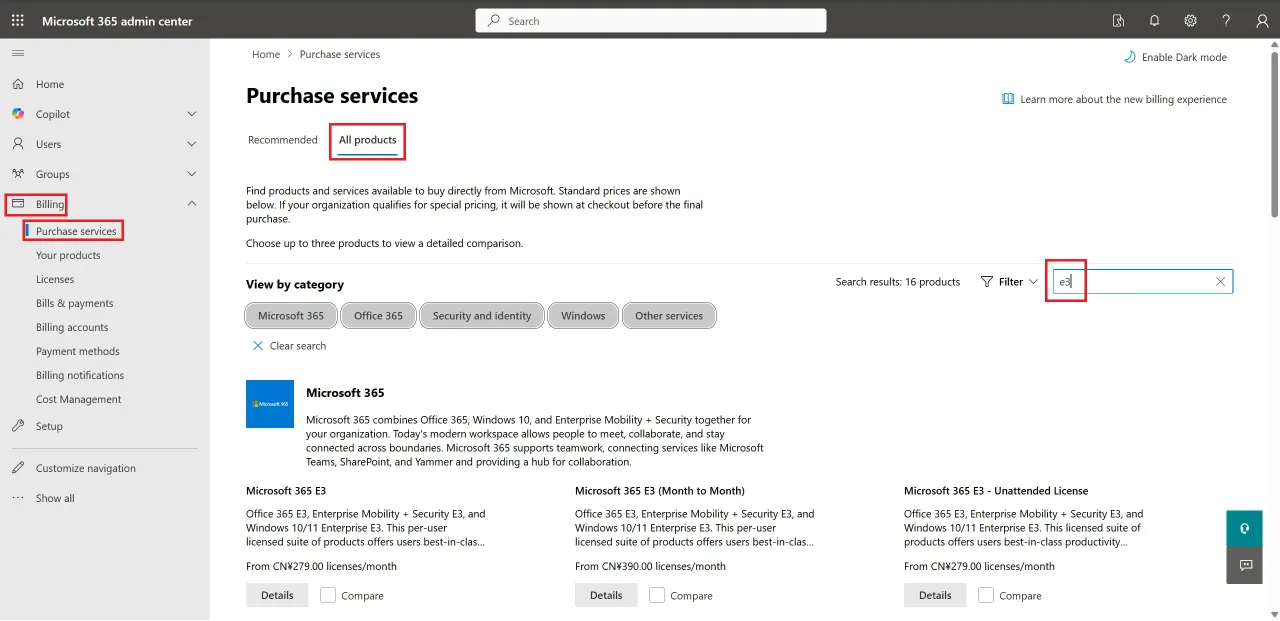The width and height of the screenshot is (1280, 621).
Task: Open the account profile icon
Action: [1262, 21]
